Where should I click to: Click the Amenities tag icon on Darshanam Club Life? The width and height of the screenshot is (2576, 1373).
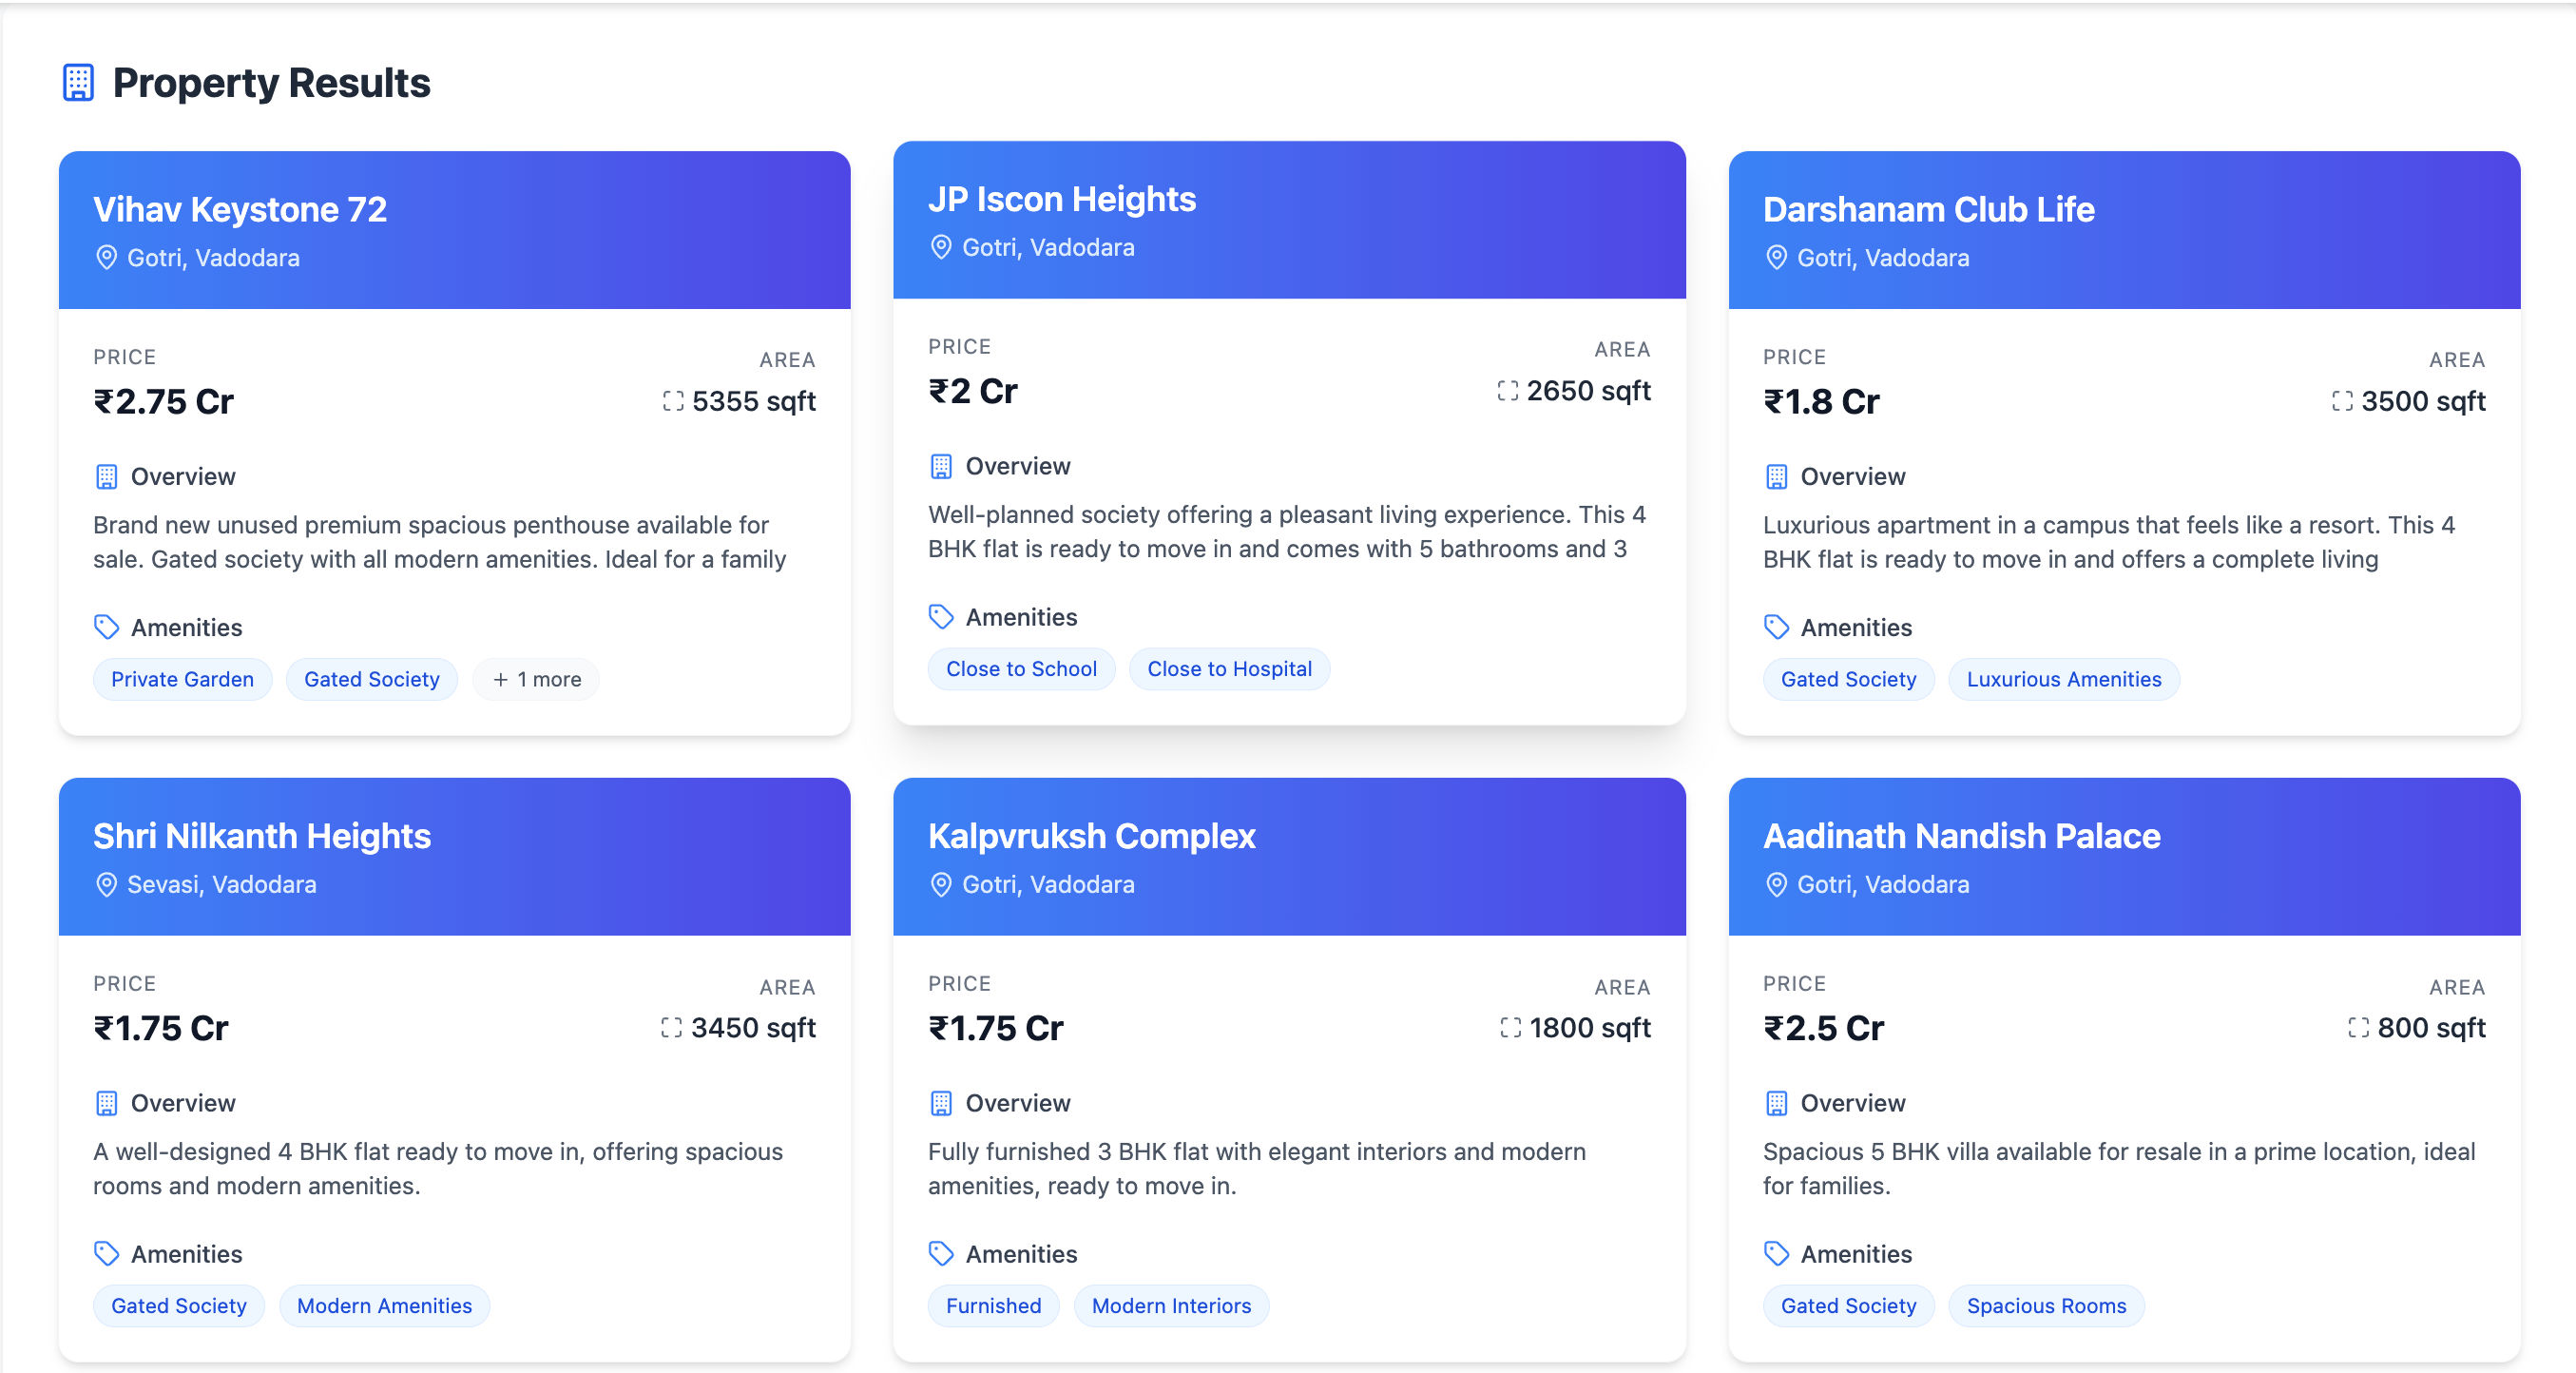pos(1777,627)
